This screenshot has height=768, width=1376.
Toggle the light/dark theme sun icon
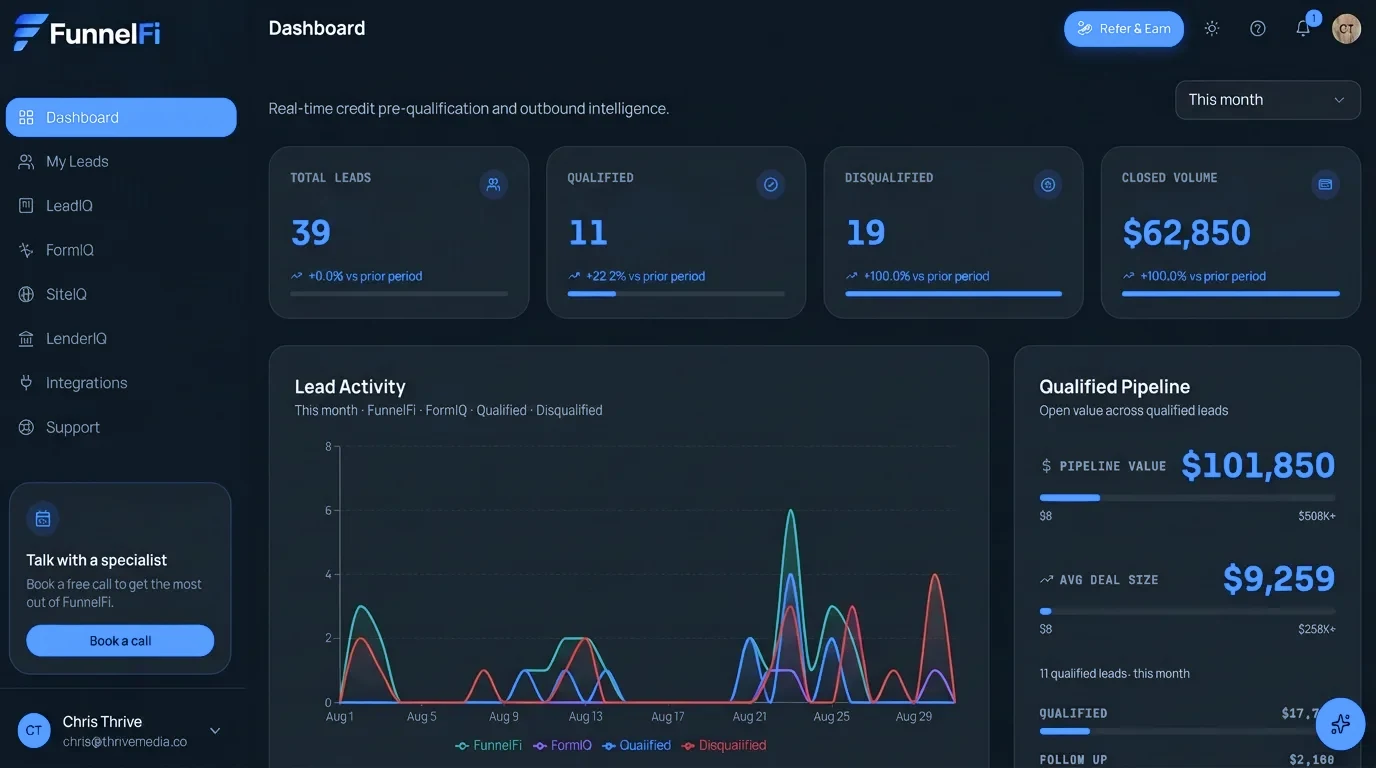[x=1212, y=29]
